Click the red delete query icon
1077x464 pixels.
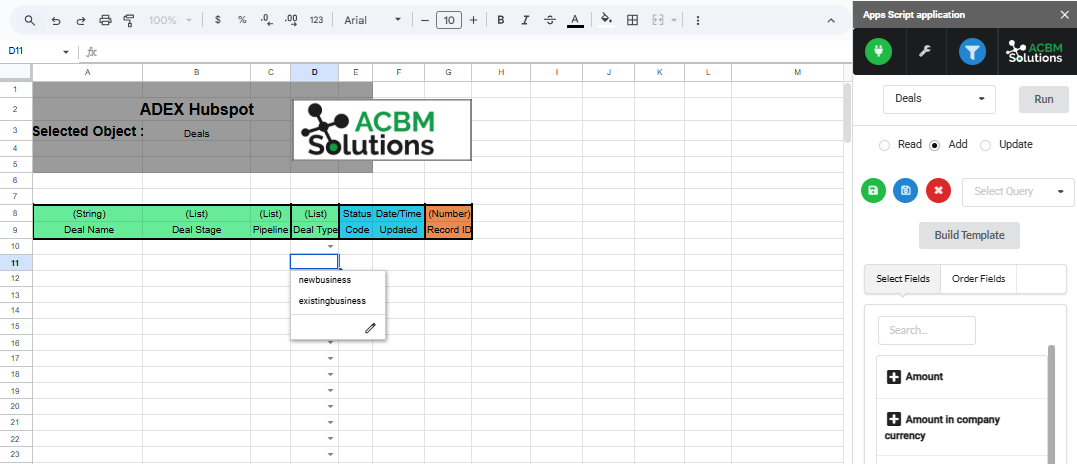[938, 191]
